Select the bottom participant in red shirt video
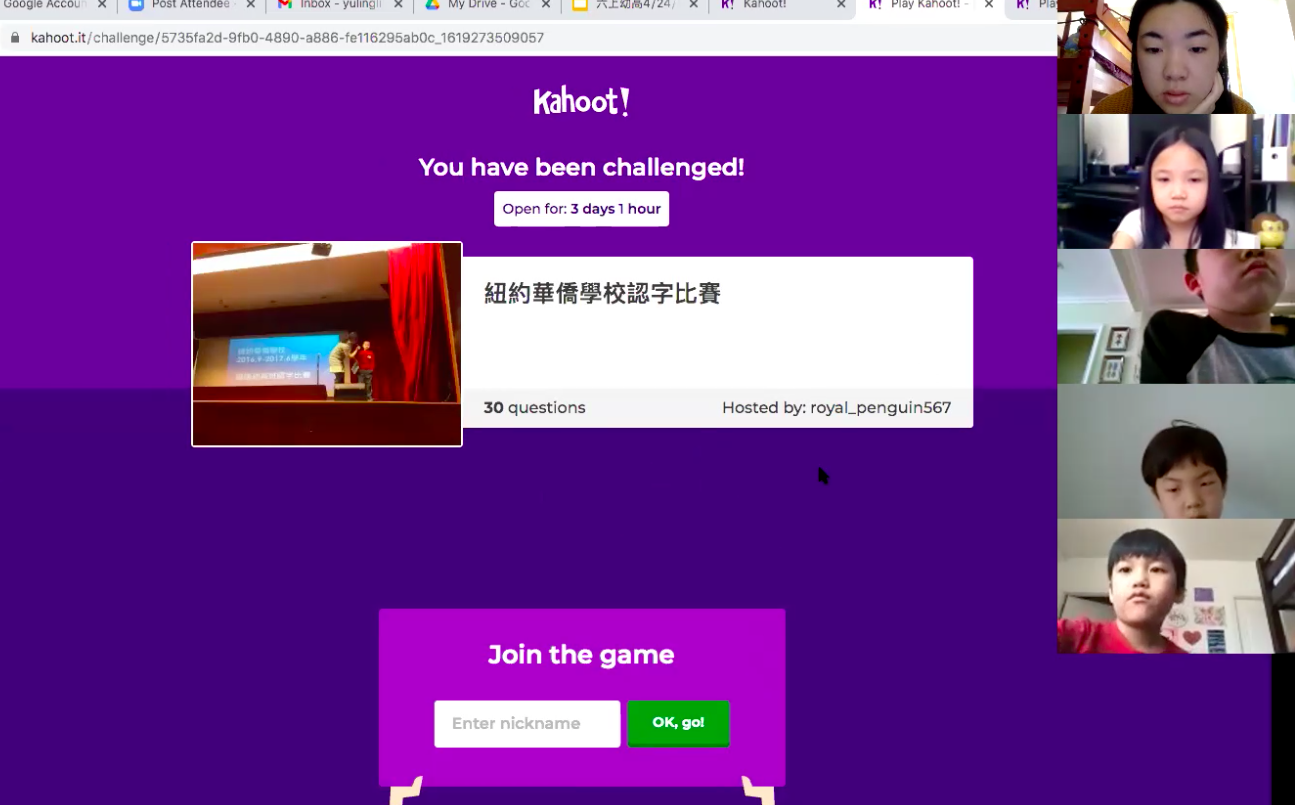This screenshot has height=805, width=1295. tap(1175, 587)
